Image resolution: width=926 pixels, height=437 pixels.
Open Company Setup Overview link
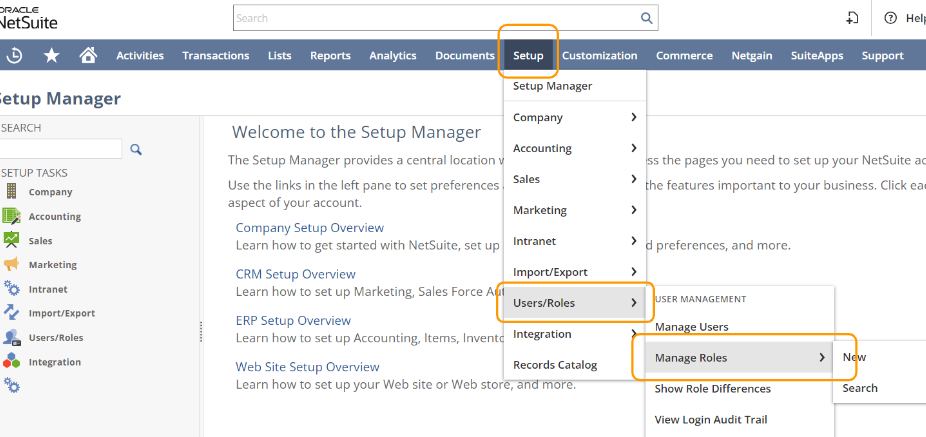click(309, 228)
